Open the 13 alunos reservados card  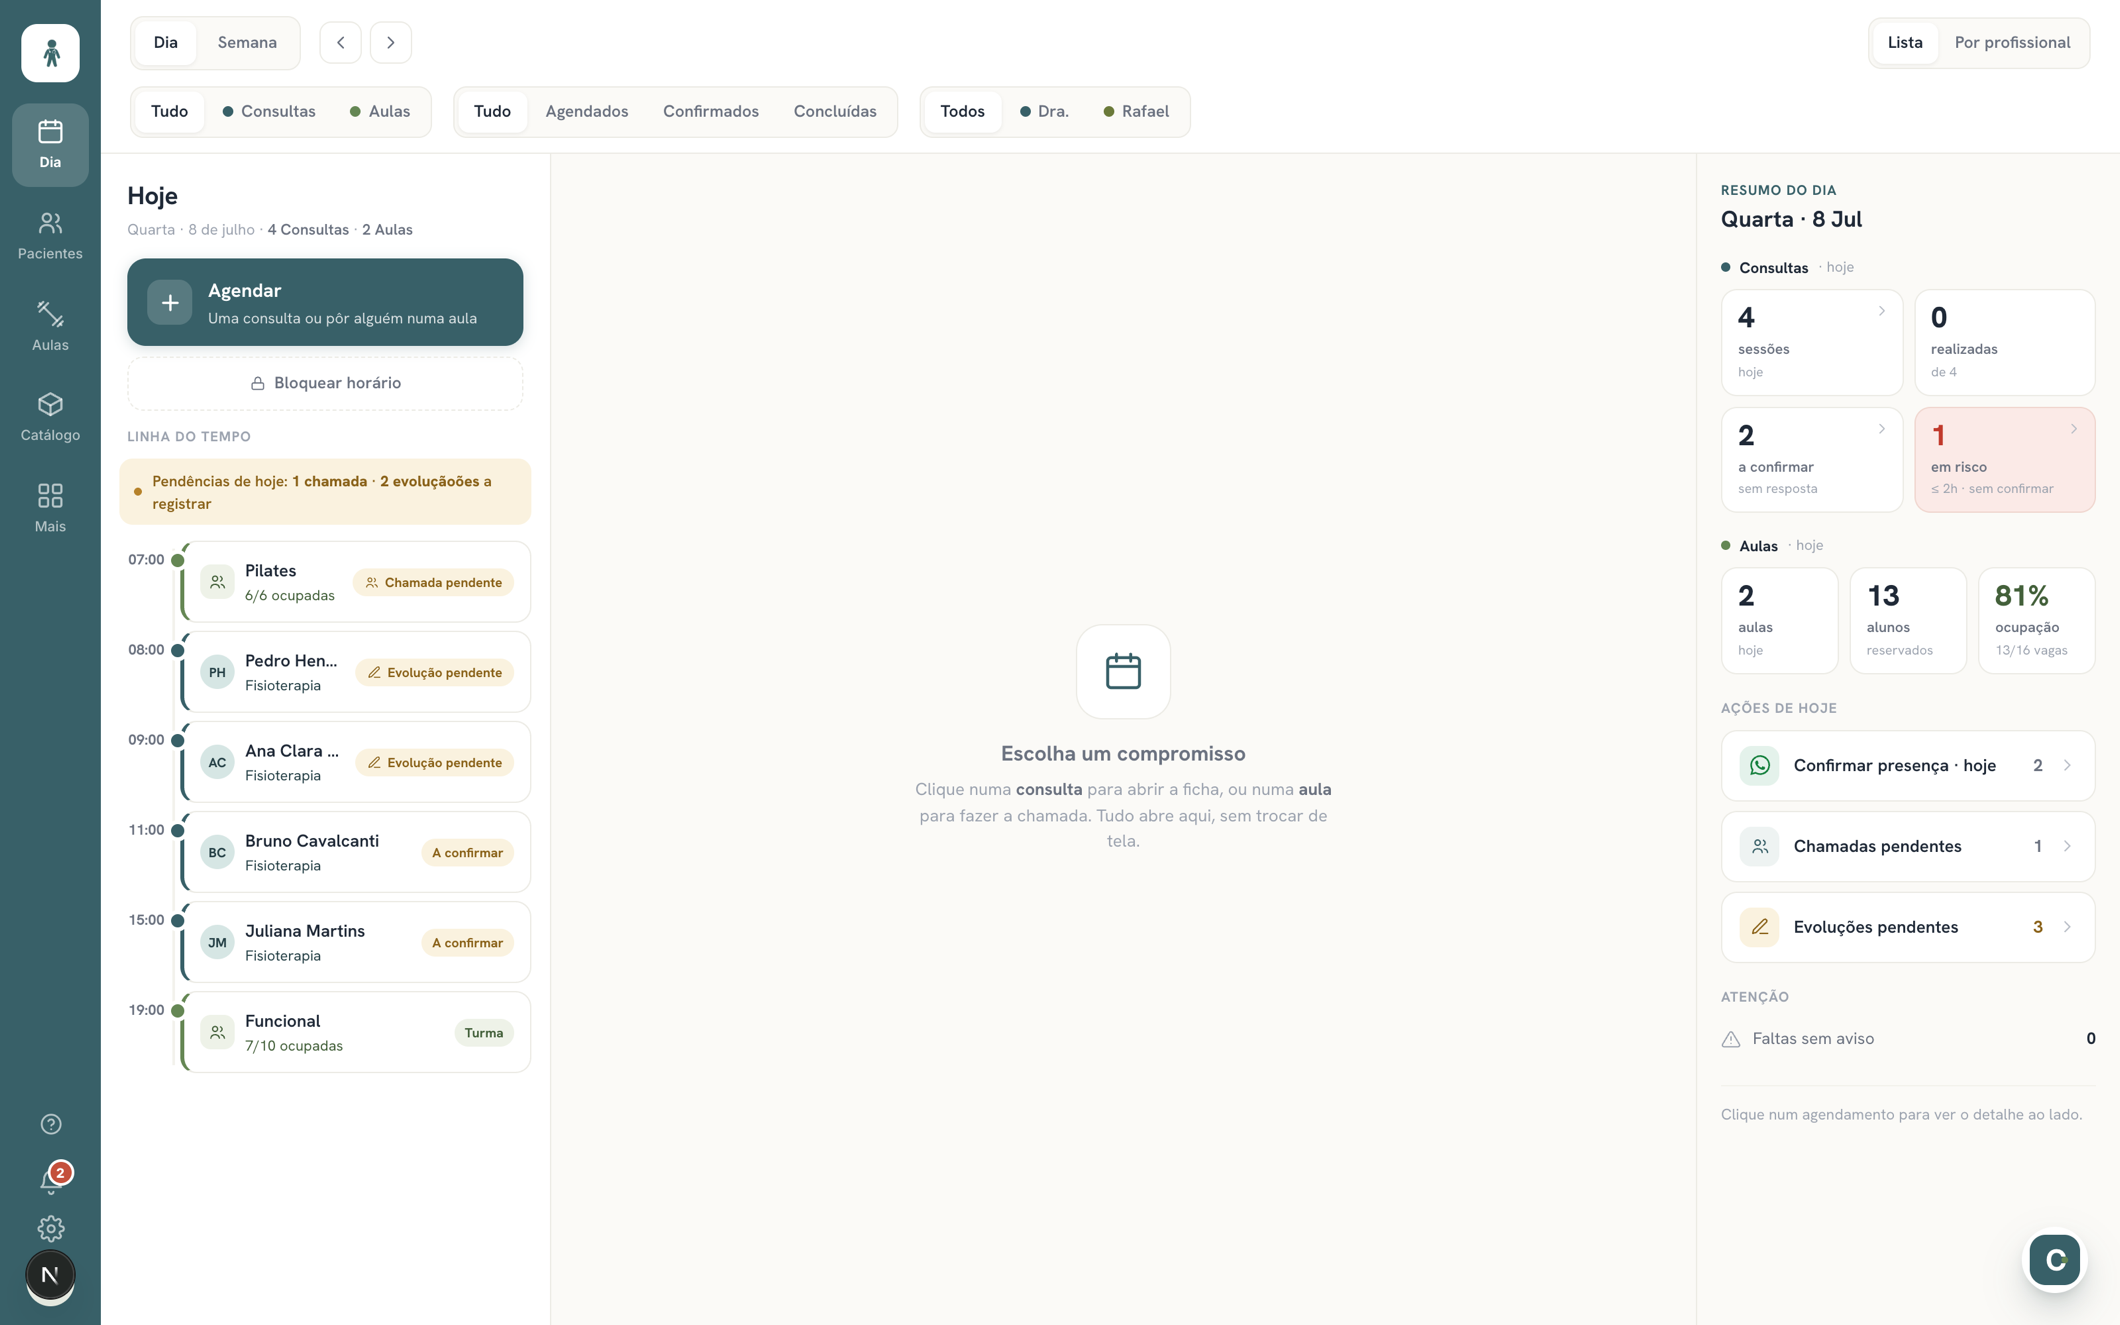1907,621
